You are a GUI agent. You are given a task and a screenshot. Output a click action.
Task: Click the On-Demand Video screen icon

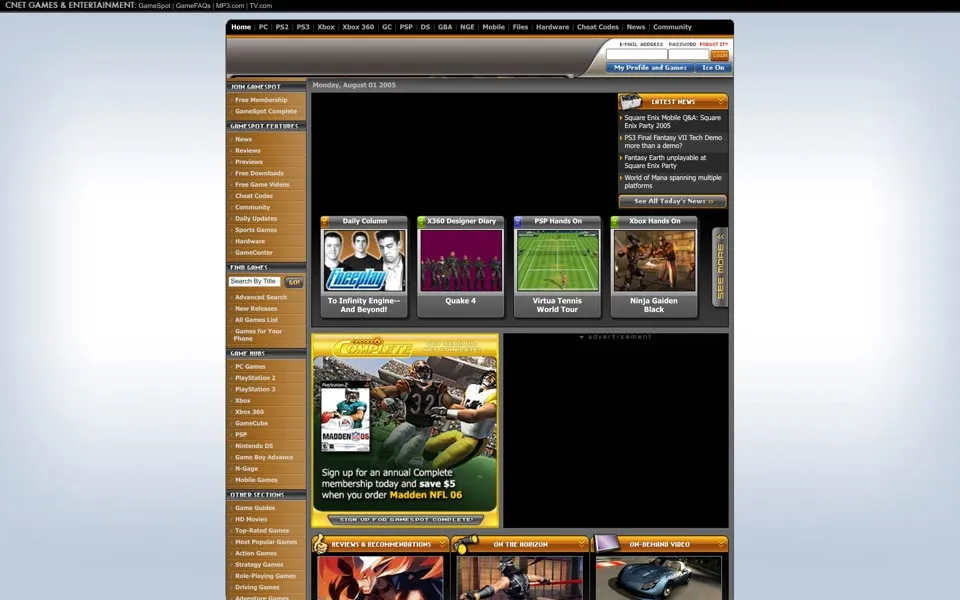(x=607, y=543)
